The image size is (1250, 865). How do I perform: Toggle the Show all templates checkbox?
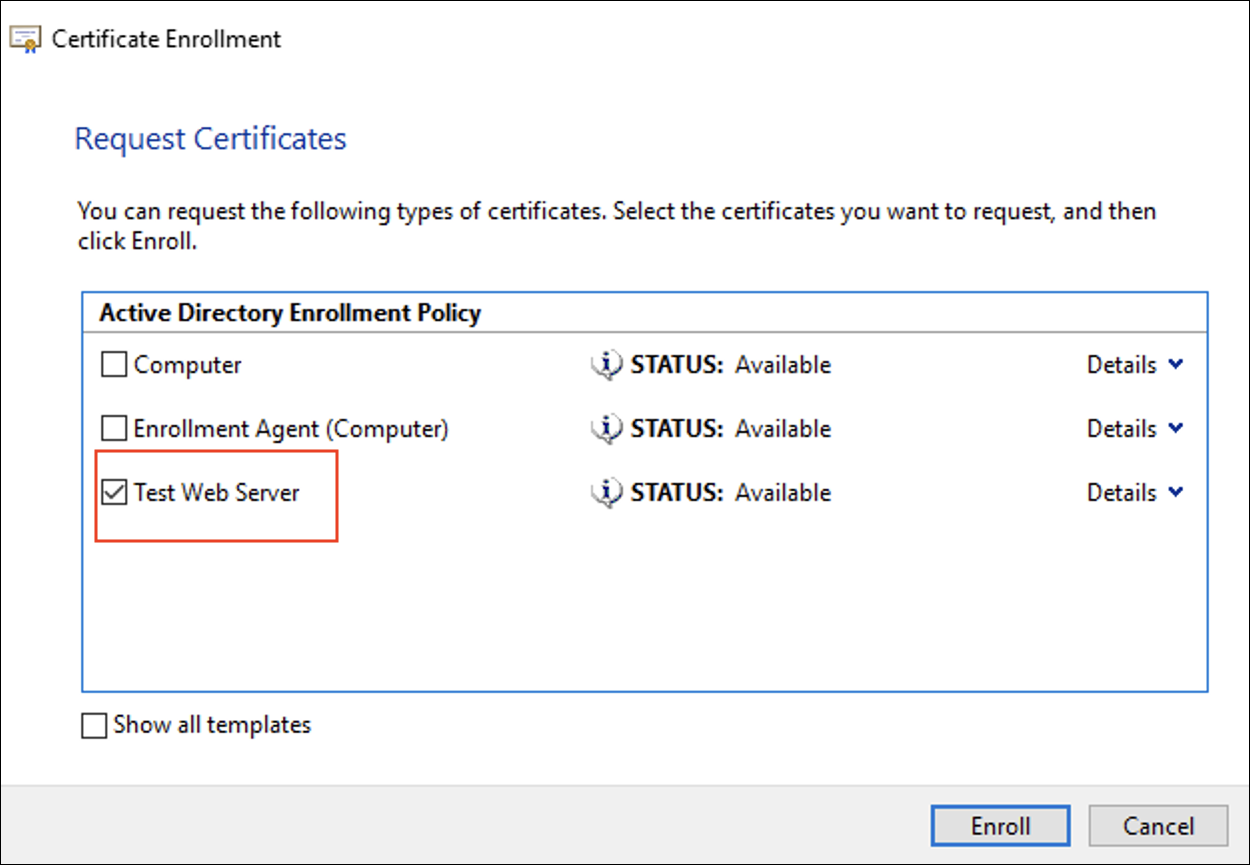[x=94, y=726]
